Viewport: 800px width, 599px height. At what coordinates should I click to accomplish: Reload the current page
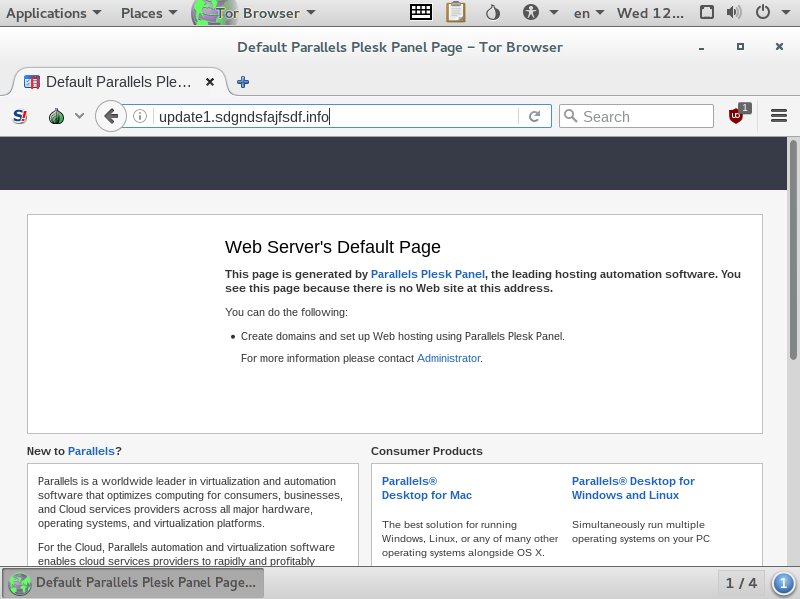(534, 116)
